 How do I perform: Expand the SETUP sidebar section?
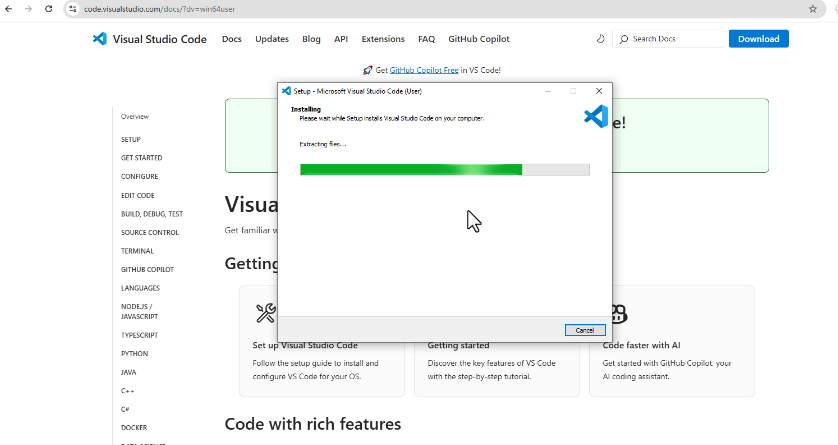[130, 139]
